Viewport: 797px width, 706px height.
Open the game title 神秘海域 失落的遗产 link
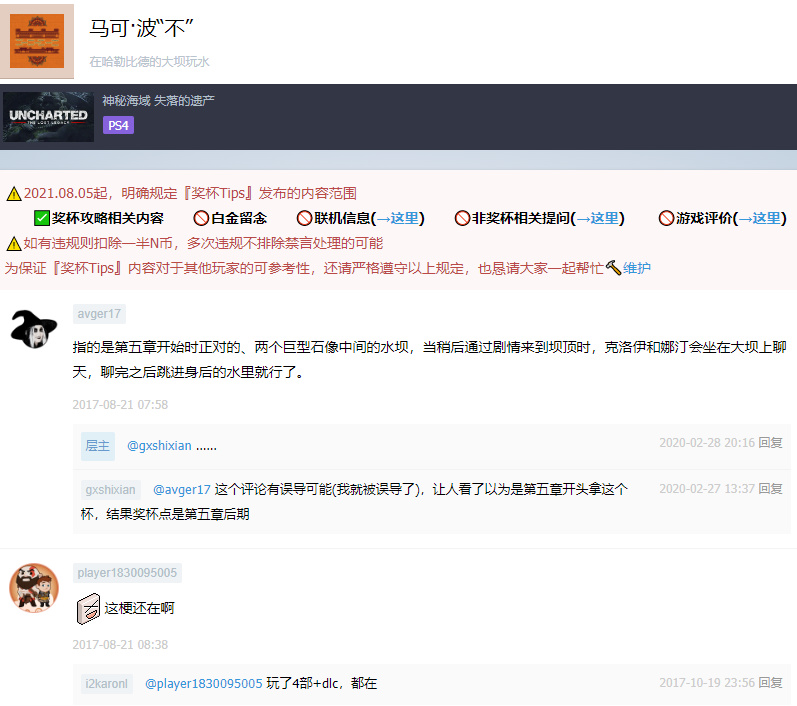(x=158, y=100)
